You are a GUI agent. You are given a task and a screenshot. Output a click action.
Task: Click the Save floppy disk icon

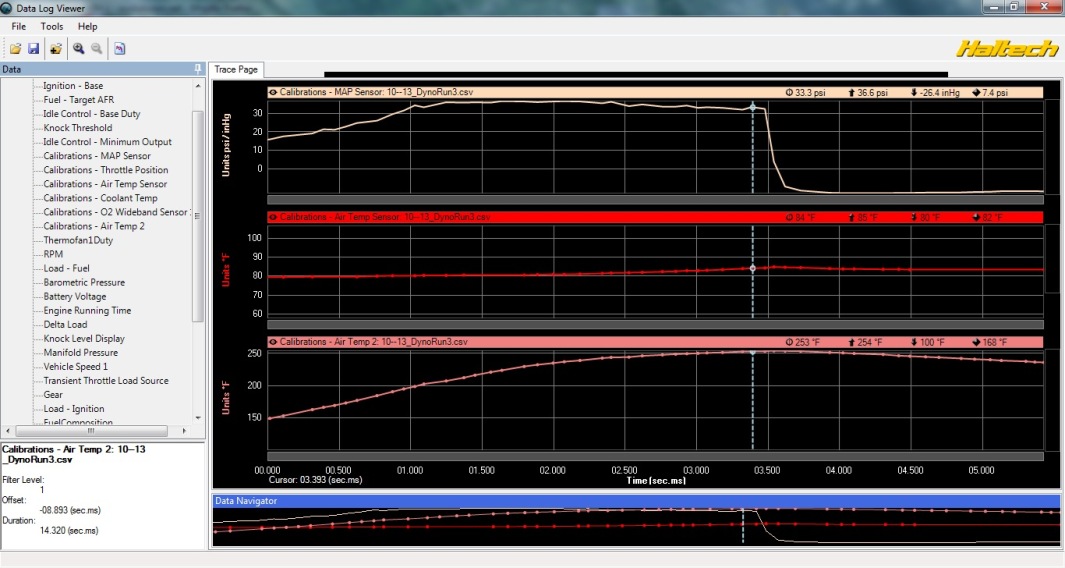click(33, 48)
